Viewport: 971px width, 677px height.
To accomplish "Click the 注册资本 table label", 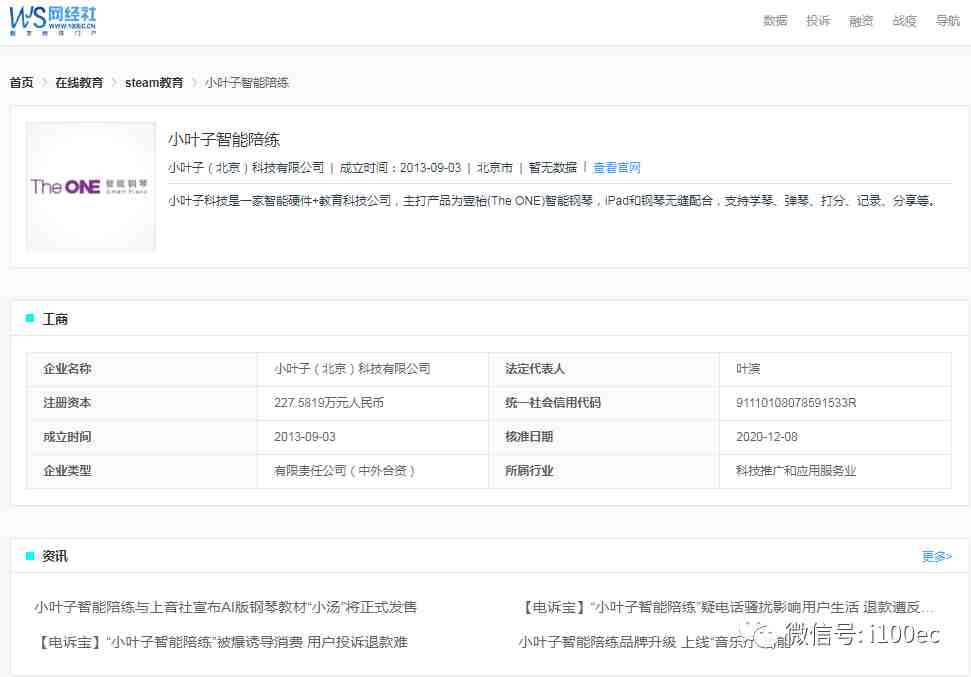I will click(x=67, y=403).
